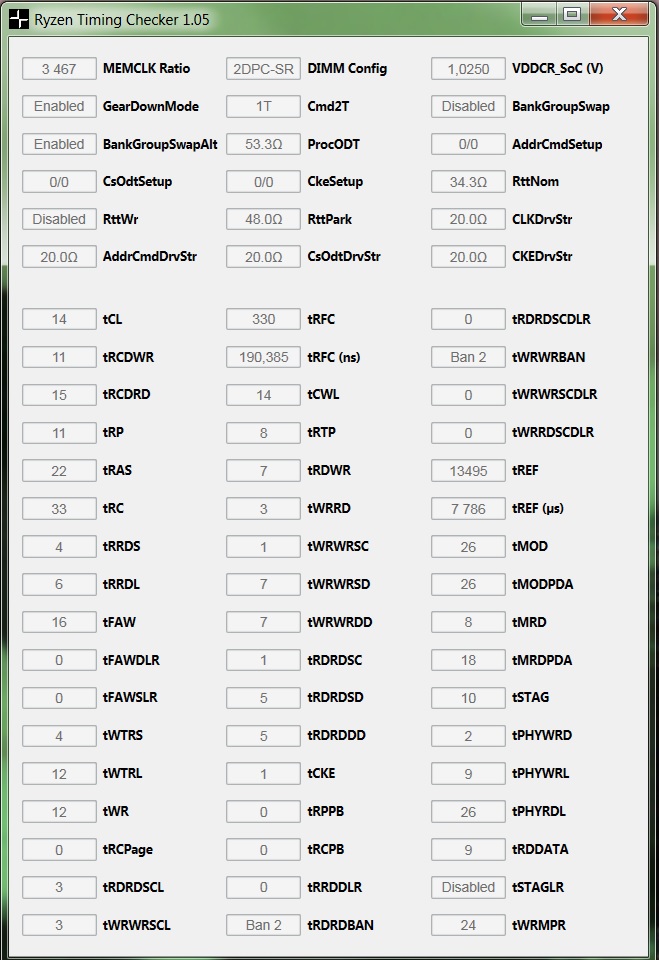659x960 pixels.
Task: Select the tSTAG value 10
Action: [469, 699]
